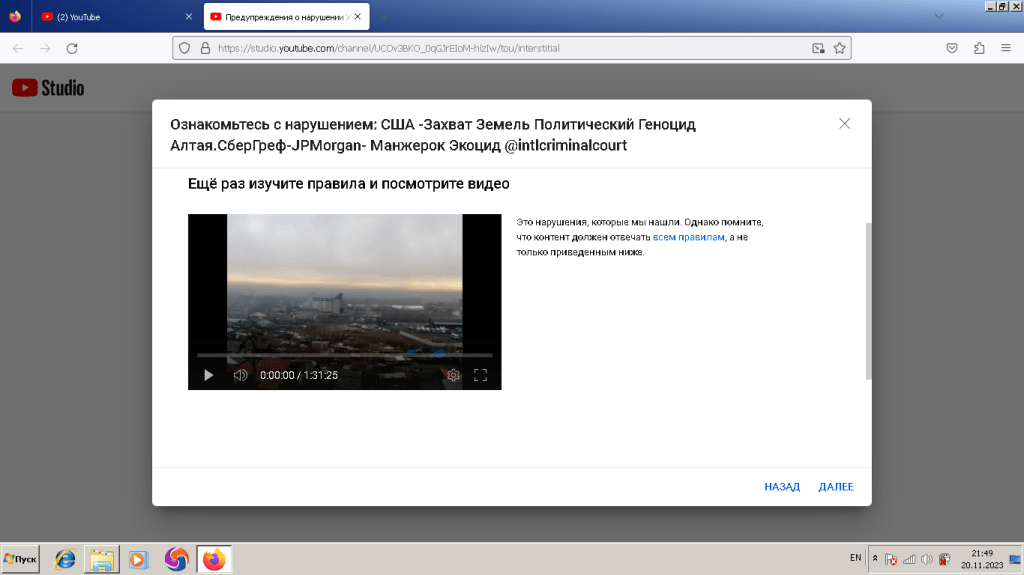
Task: Close the (2) YouTube tab
Action: click(189, 17)
